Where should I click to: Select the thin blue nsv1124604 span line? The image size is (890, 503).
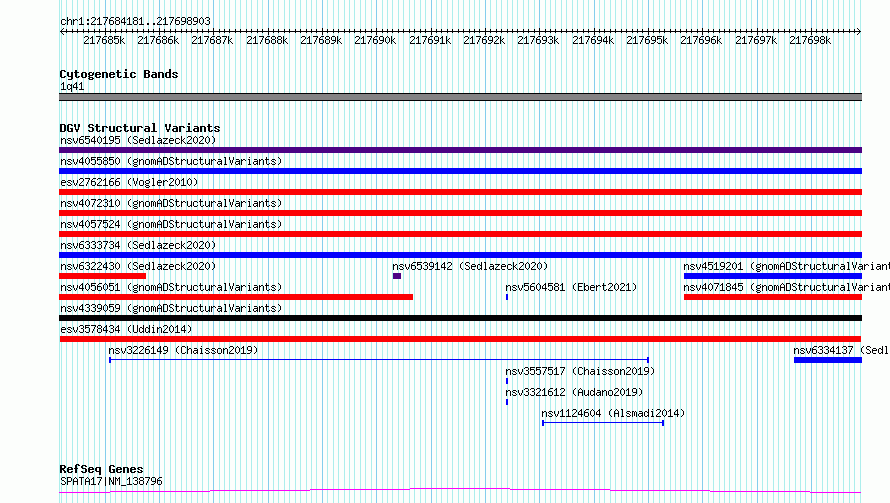(x=603, y=423)
